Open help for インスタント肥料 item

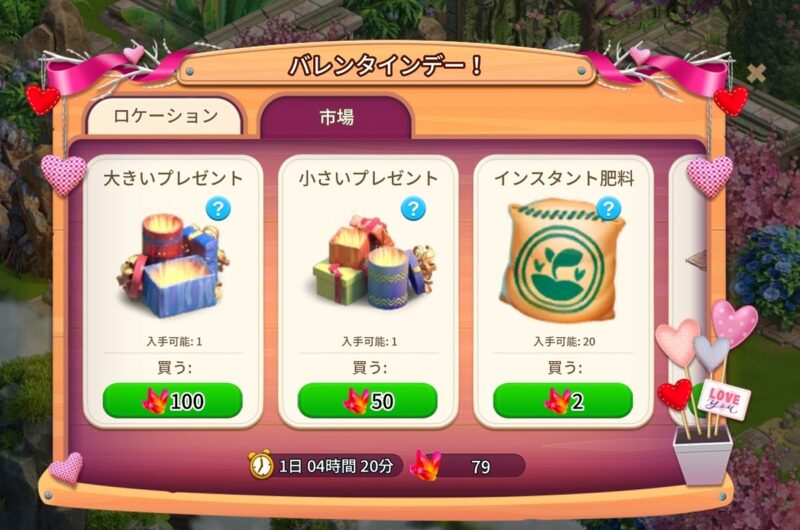[608, 209]
